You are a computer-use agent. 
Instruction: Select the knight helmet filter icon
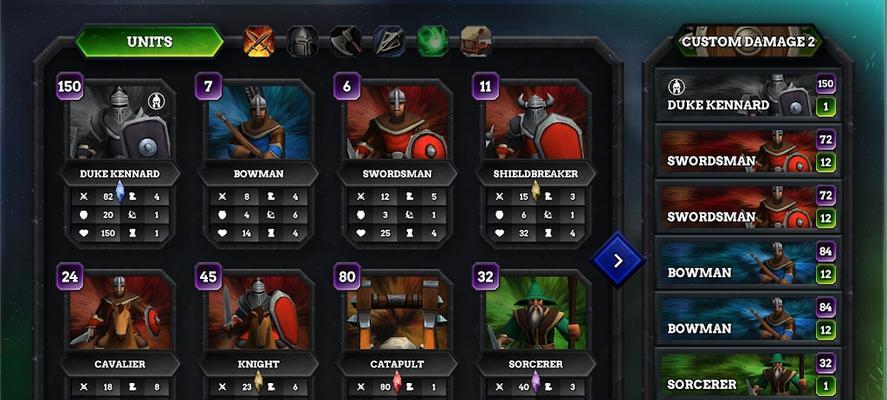pyautogui.click(x=303, y=41)
